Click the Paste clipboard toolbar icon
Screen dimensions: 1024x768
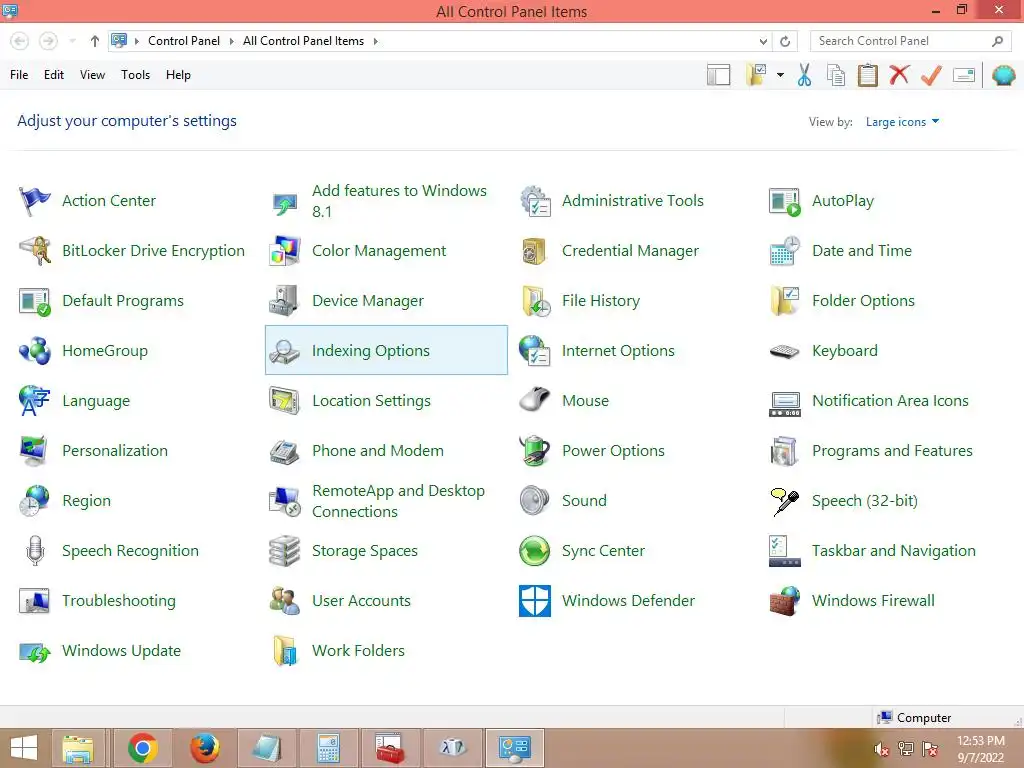tap(867, 75)
